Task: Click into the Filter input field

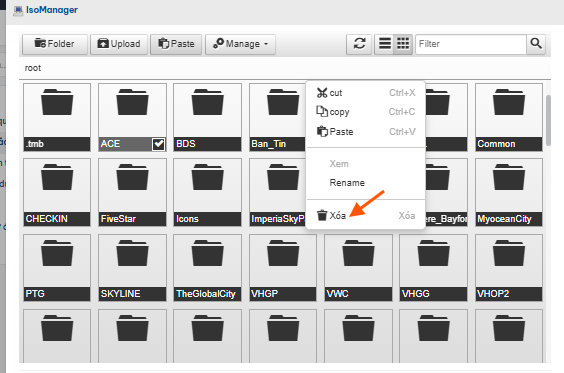Action: [x=470, y=44]
